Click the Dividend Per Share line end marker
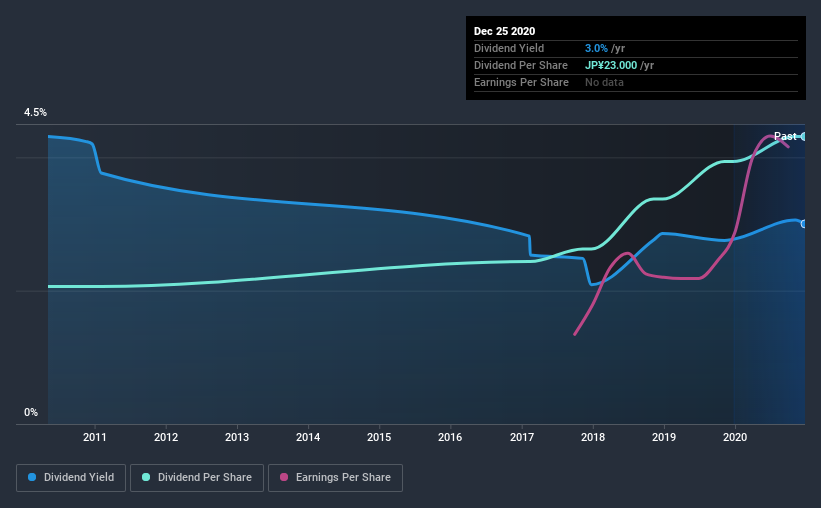 coord(804,137)
